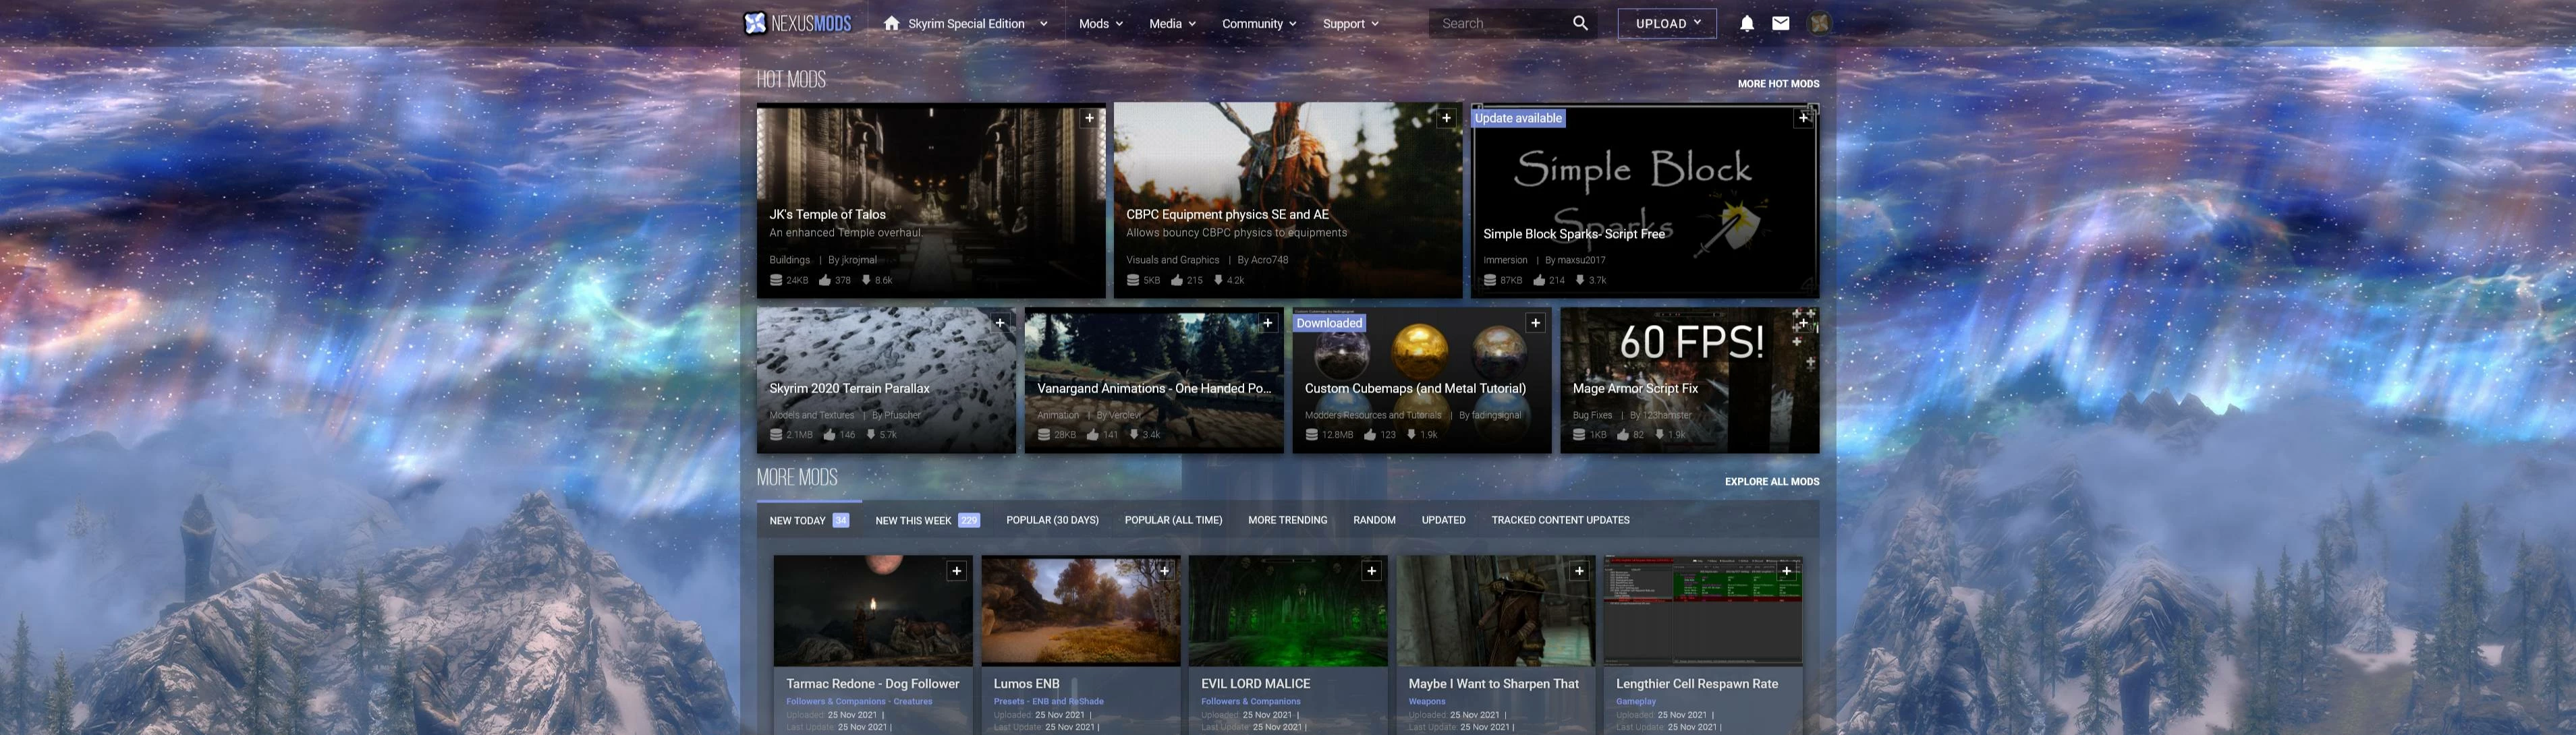Expand the Media menu
Screen dimensions: 2576x735
click(x=1172, y=24)
